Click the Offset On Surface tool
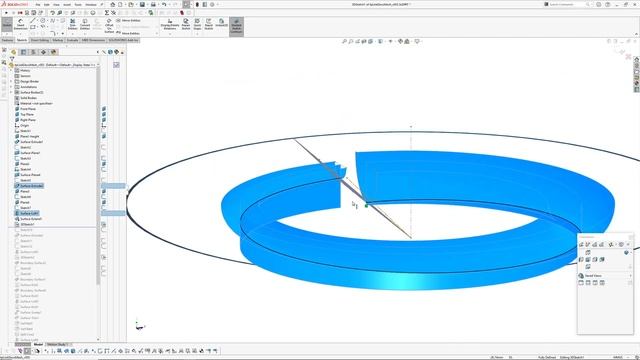The image size is (640, 360). coord(109,25)
